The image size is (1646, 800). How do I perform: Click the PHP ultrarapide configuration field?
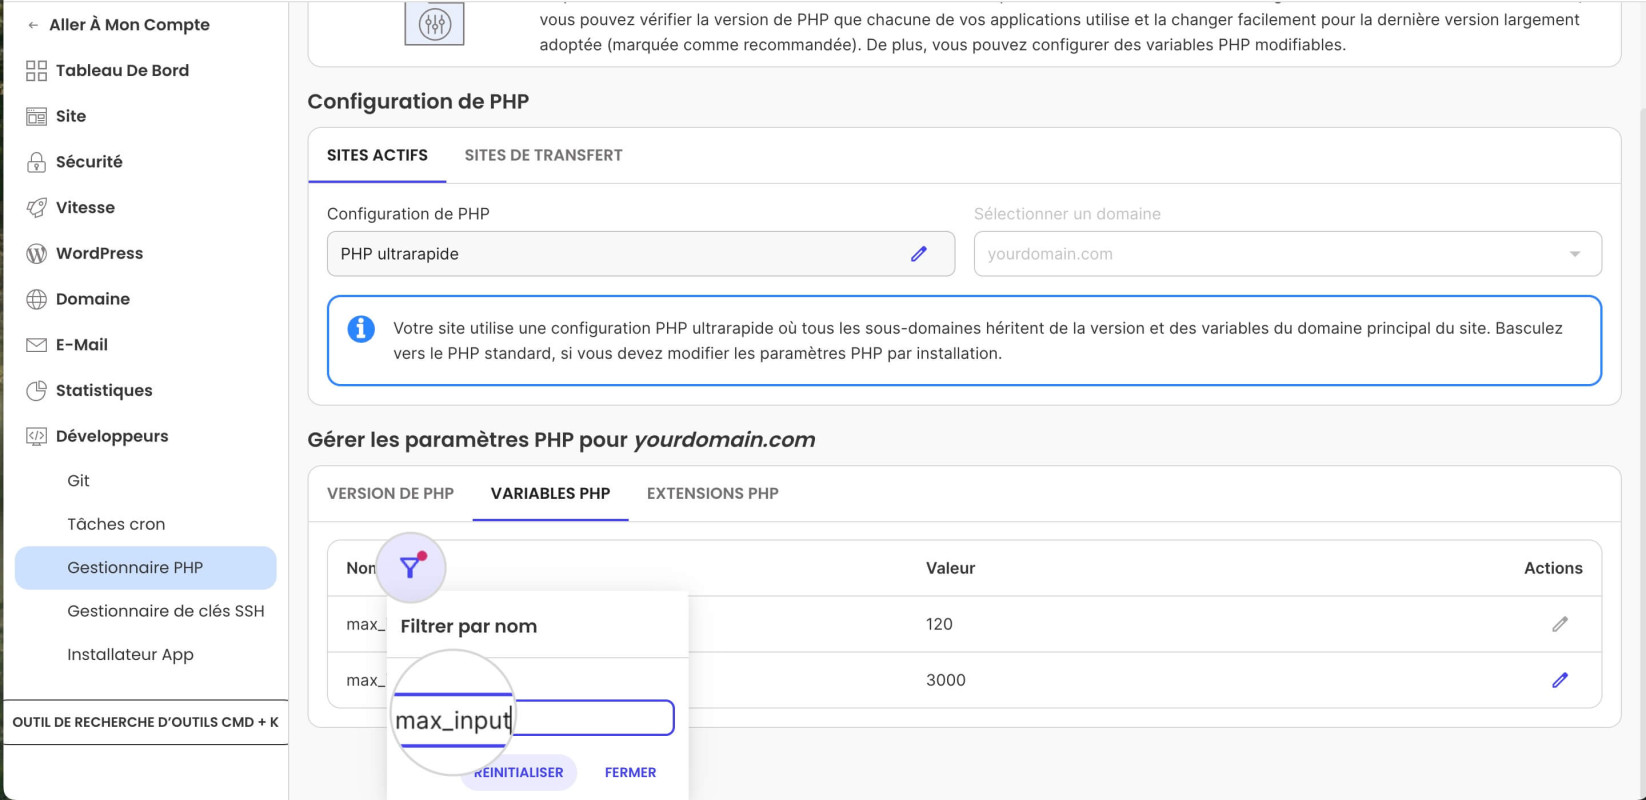click(x=641, y=254)
